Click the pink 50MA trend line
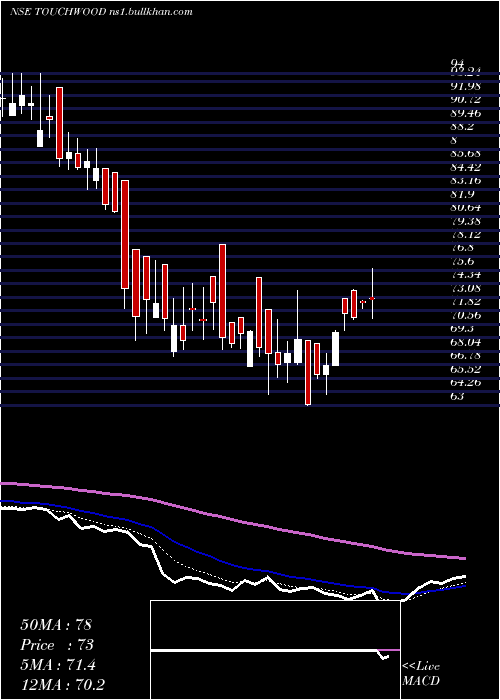This screenshot has height=700, width=500. 232,519
